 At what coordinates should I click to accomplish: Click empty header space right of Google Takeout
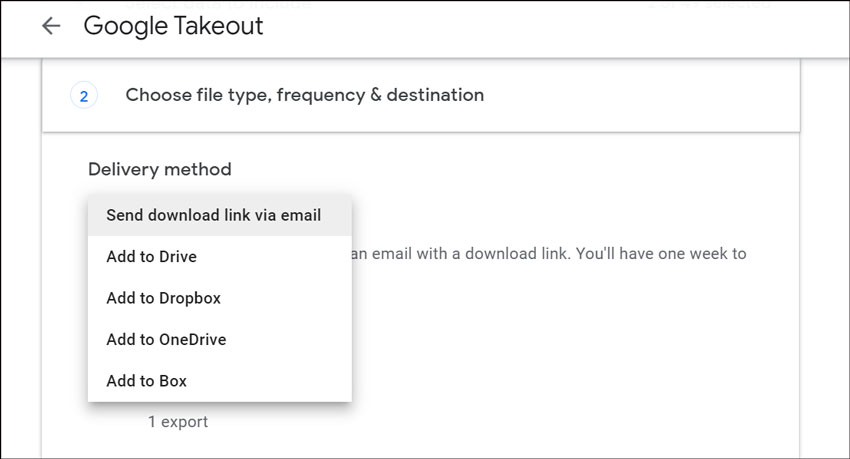(x=550, y=27)
